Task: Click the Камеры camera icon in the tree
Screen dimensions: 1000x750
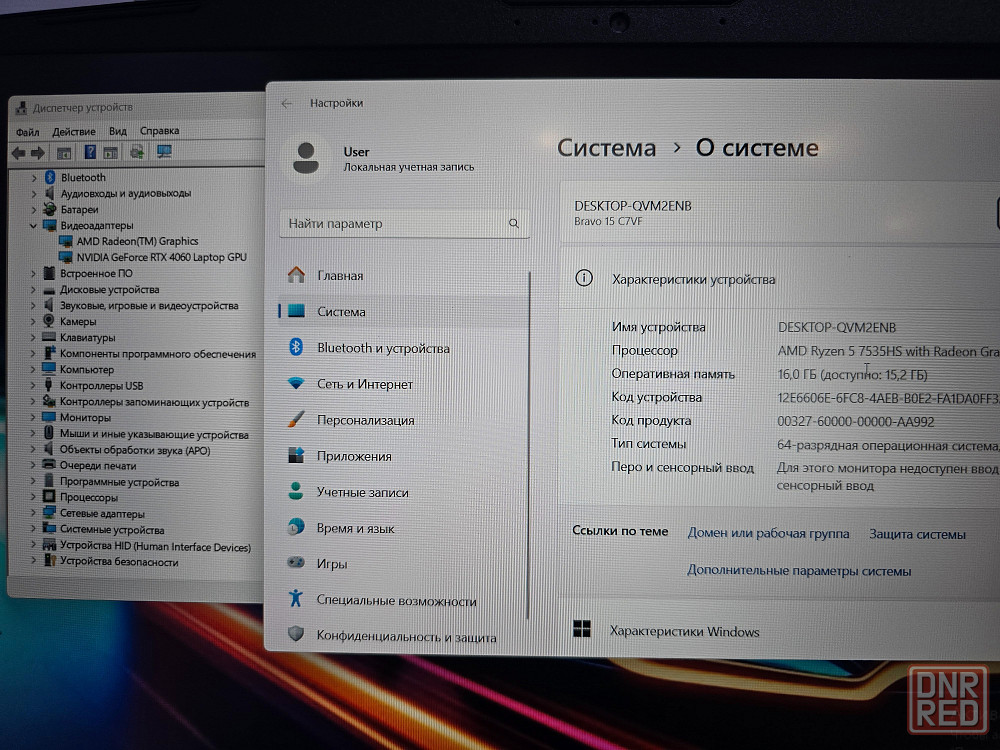Action: (49, 321)
